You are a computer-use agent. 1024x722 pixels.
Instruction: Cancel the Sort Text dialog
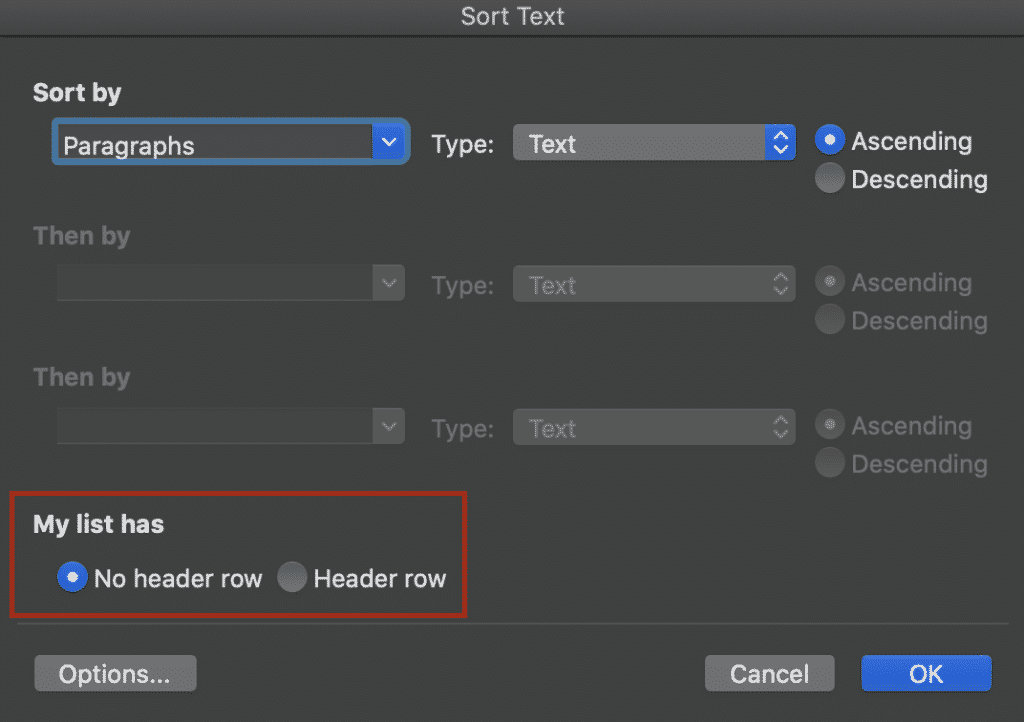coord(769,673)
